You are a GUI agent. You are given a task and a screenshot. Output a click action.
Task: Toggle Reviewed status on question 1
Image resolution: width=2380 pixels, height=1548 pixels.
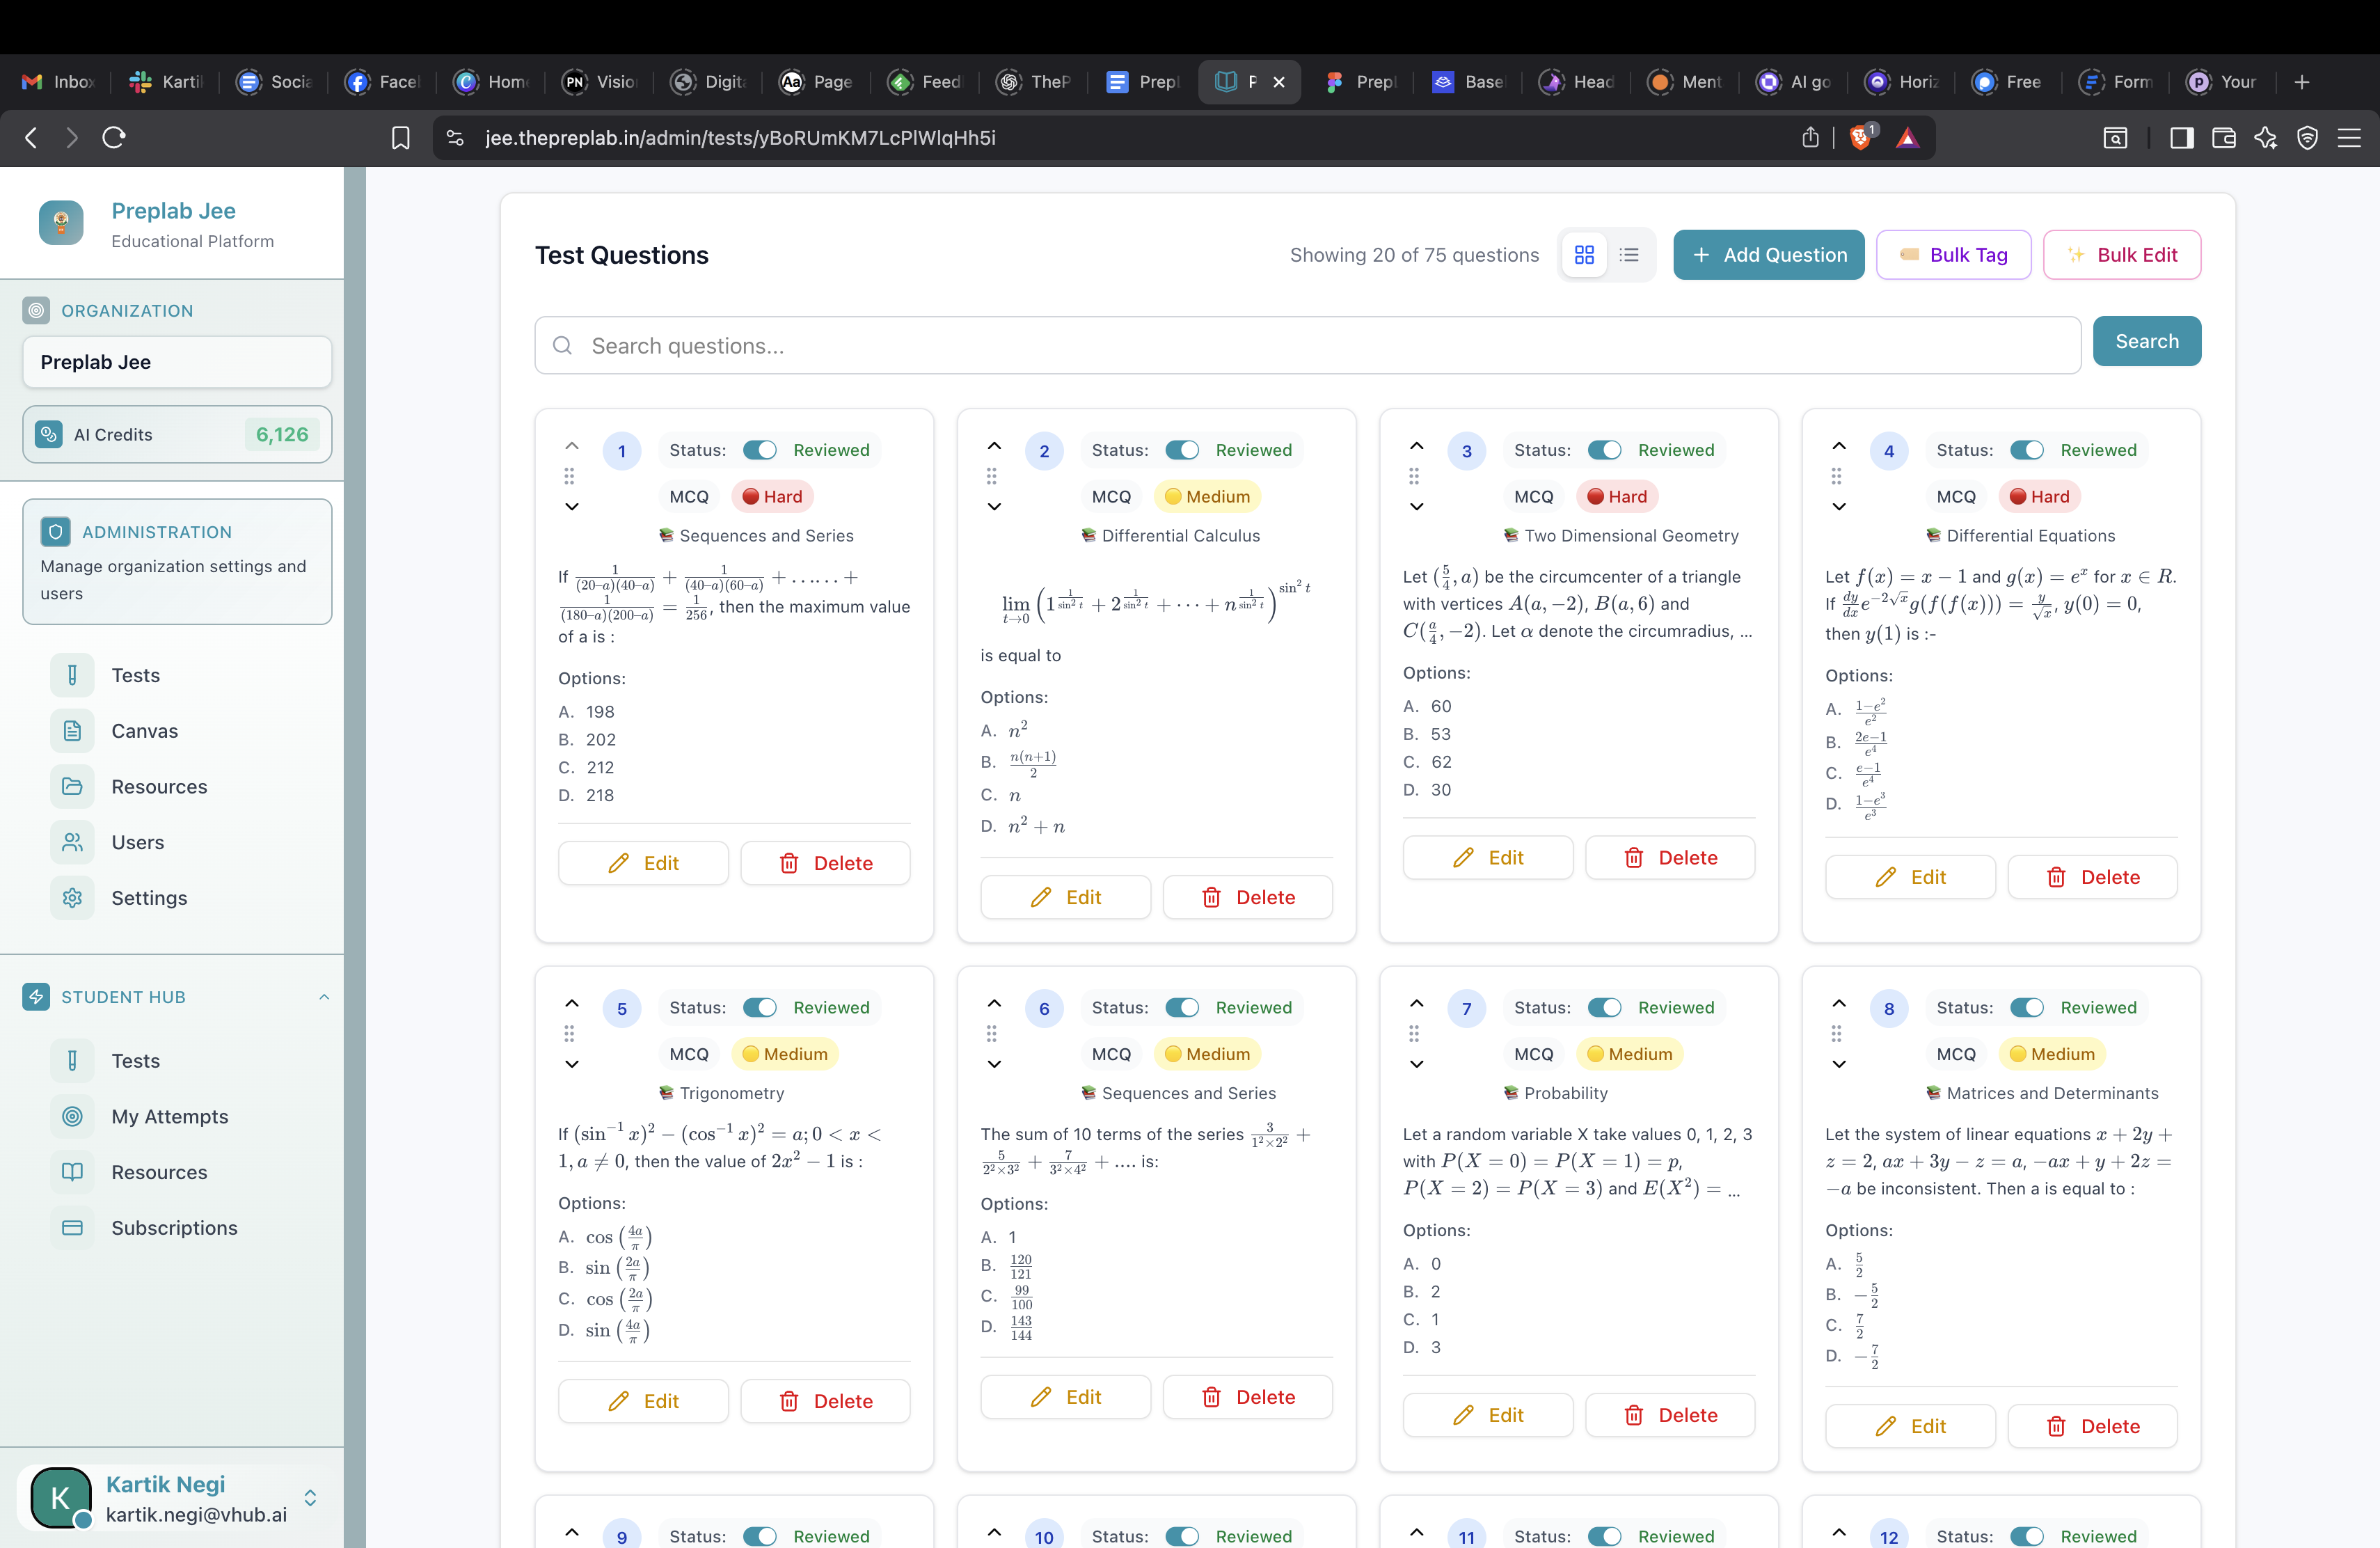tap(760, 450)
